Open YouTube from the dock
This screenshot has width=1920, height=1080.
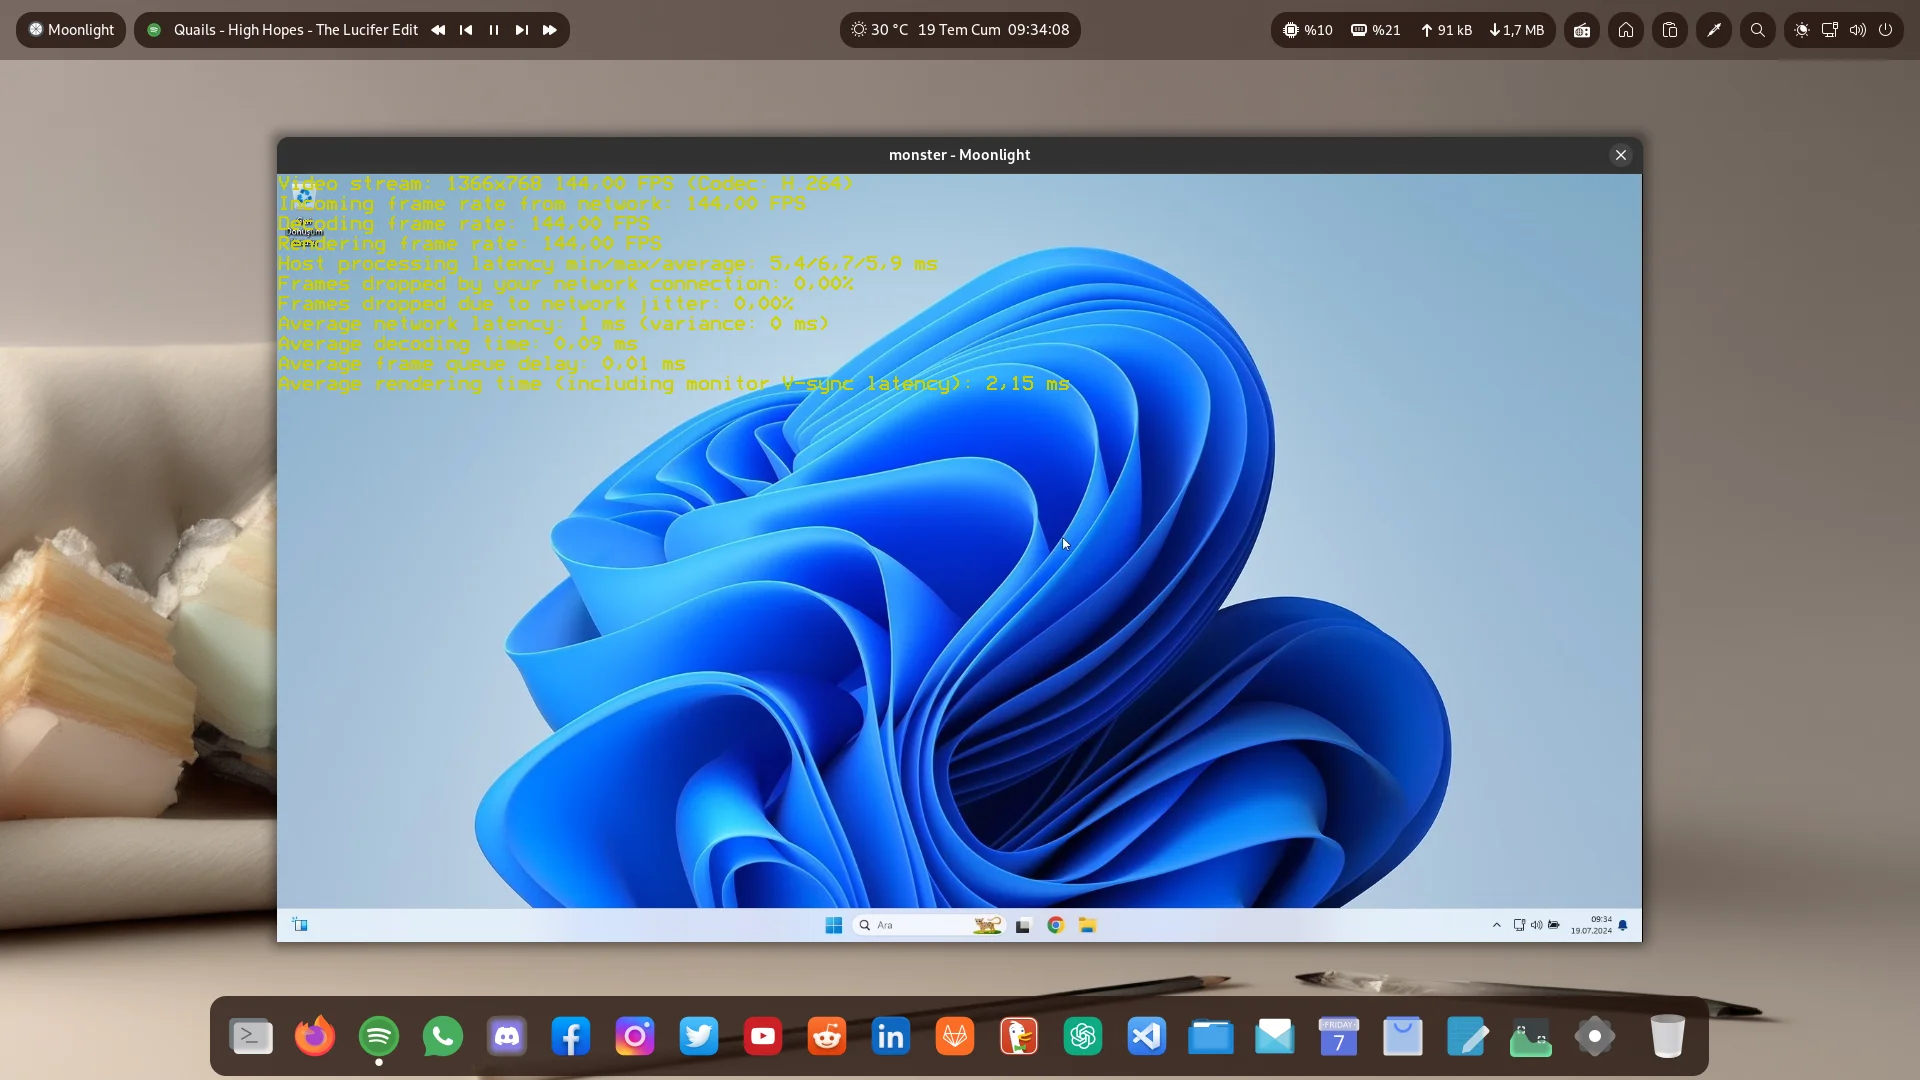pos(763,1037)
